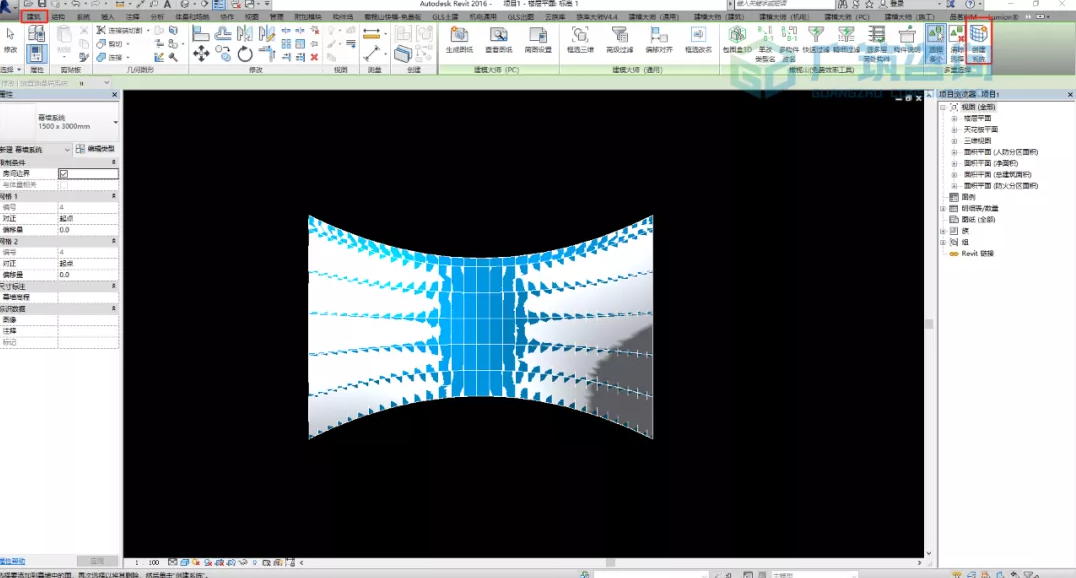Open the 插入 (Insert) ribbon tab
Viewport: 1076px width, 578px height.
[x=108, y=16]
